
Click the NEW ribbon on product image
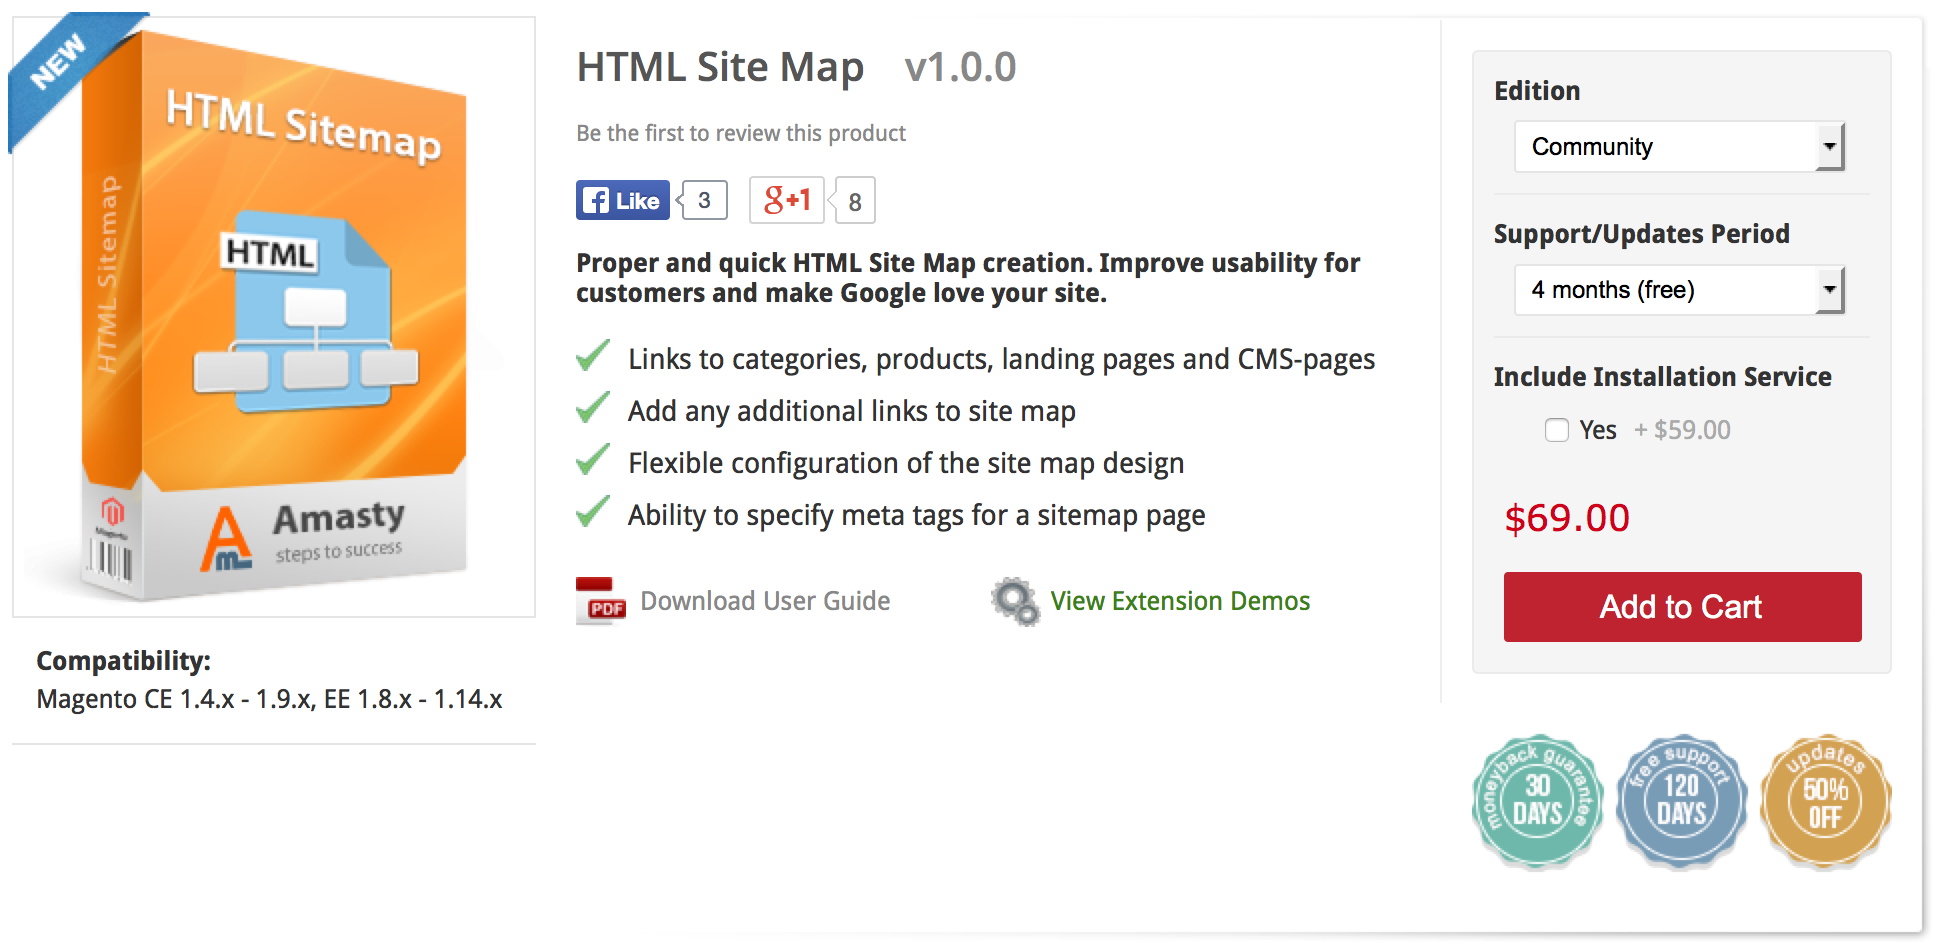(x=58, y=62)
